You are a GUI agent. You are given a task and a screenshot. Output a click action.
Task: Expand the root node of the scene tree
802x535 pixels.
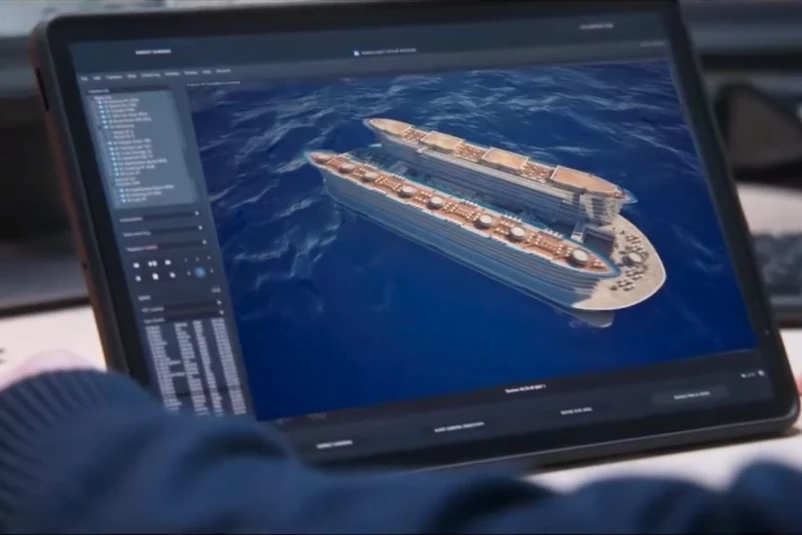93,95
